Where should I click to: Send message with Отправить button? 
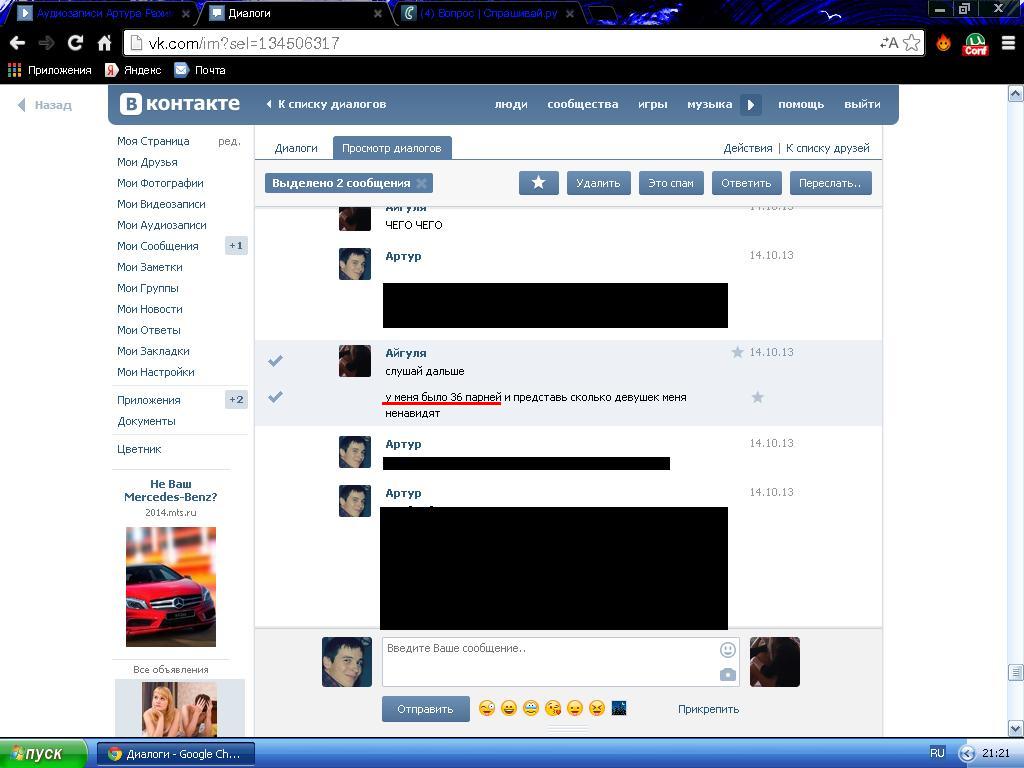425,709
